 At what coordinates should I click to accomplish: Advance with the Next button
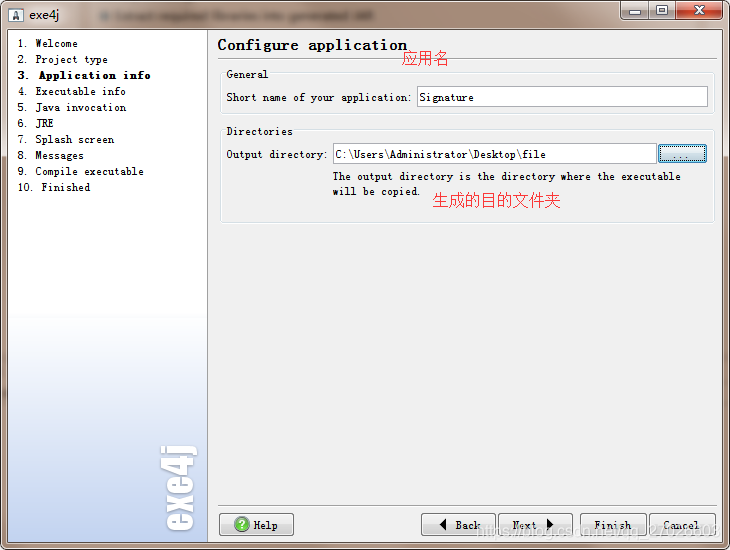(x=535, y=525)
